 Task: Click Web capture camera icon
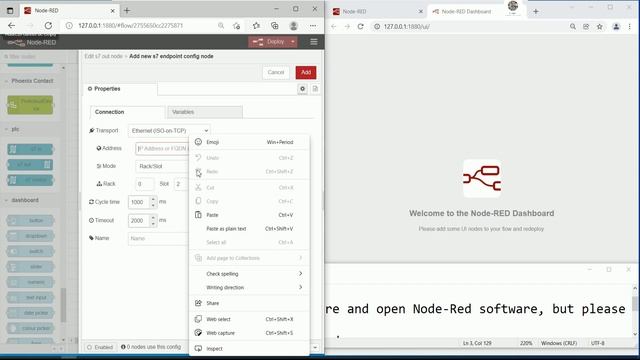coord(198,333)
